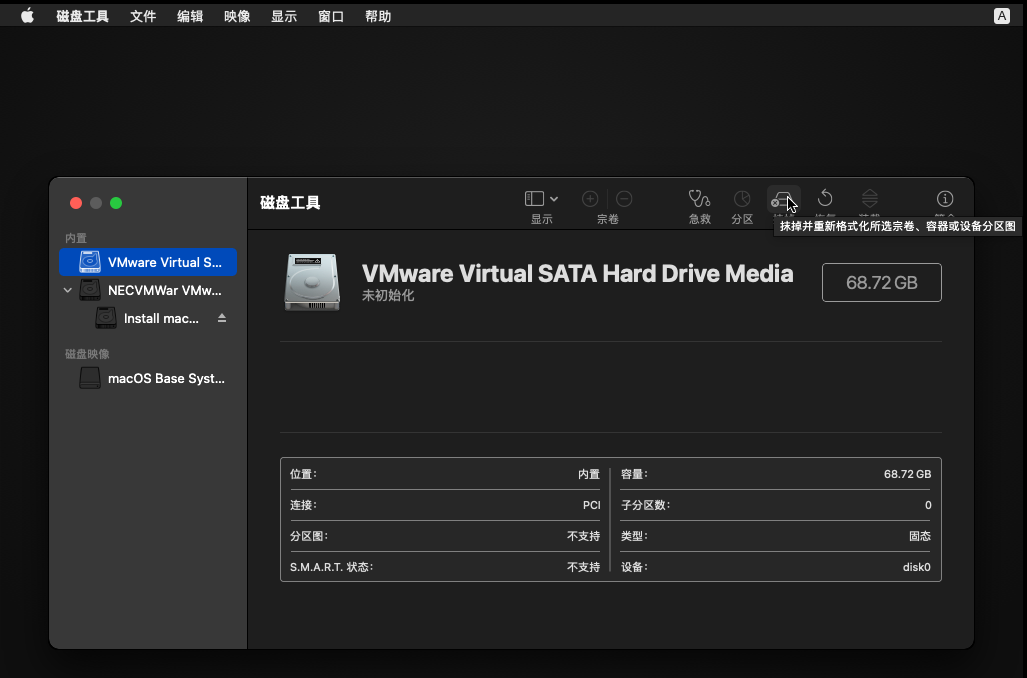Open the 映像 menu
The height and width of the screenshot is (678, 1027).
[237, 16]
